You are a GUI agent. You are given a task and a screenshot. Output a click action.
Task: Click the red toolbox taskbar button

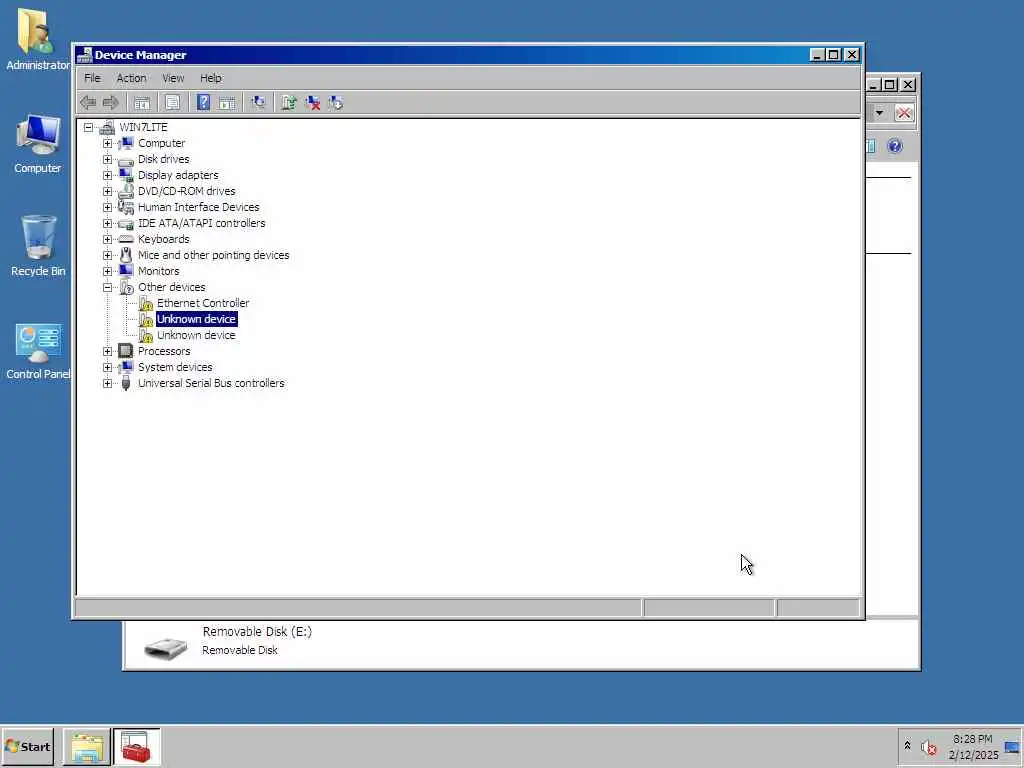click(x=136, y=747)
